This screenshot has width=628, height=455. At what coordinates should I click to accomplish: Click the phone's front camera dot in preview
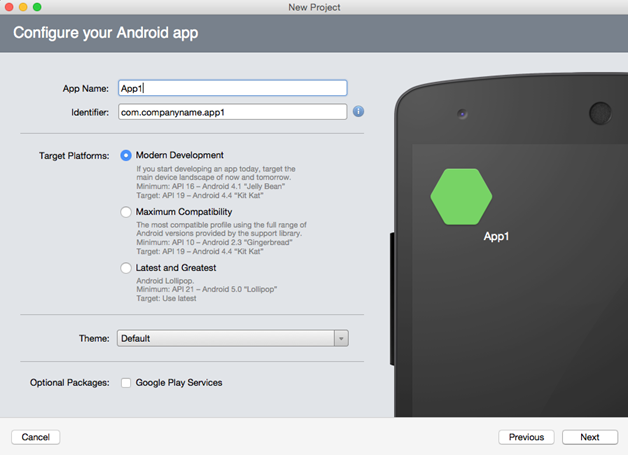point(462,112)
